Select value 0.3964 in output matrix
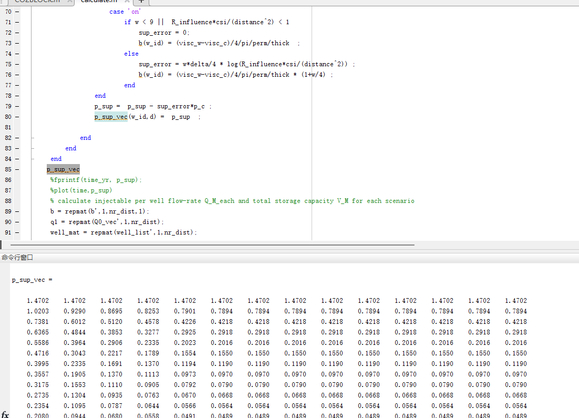The height and width of the screenshot is (418, 579). (74, 343)
